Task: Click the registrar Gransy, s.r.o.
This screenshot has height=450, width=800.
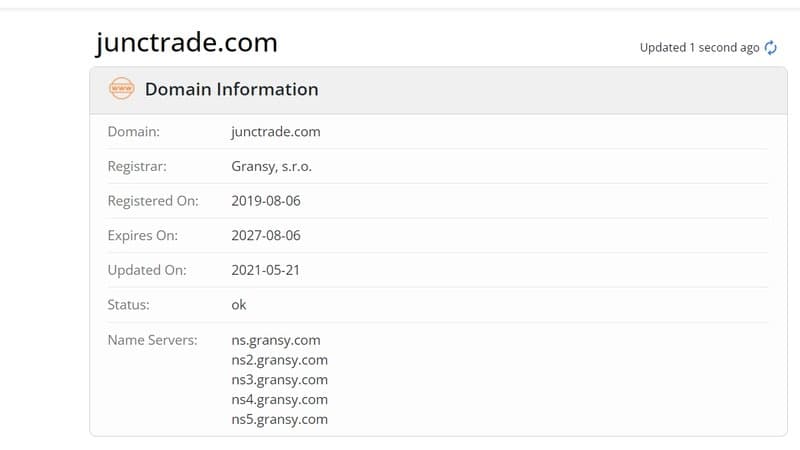Action: coord(271,166)
